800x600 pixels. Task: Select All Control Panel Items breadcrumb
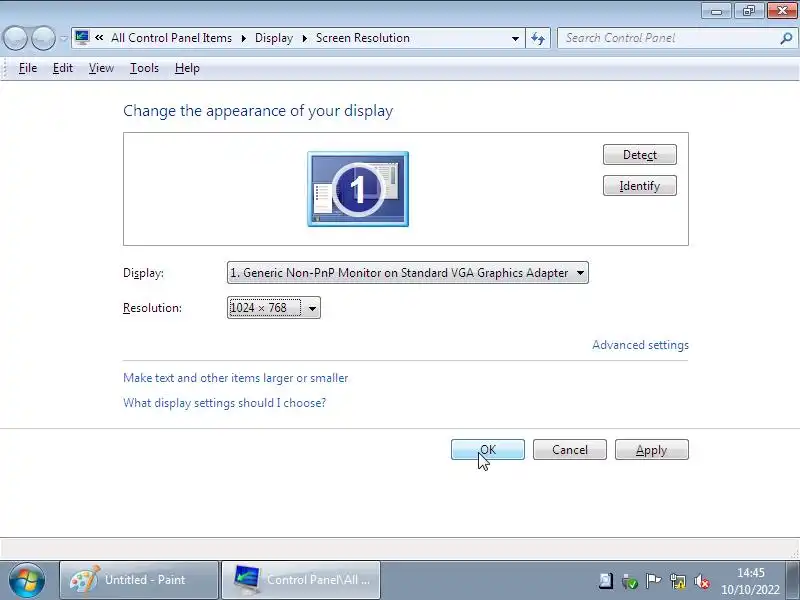click(x=171, y=38)
